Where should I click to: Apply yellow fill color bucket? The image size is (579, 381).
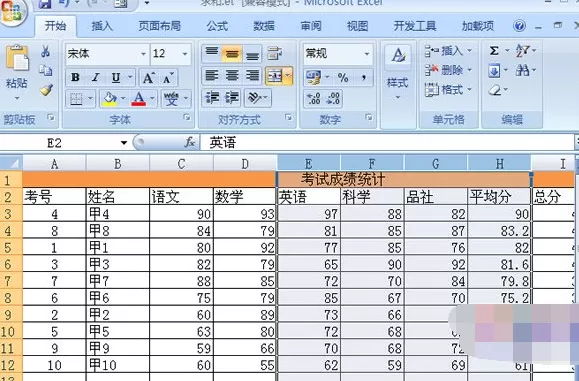click(x=110, y=99)
